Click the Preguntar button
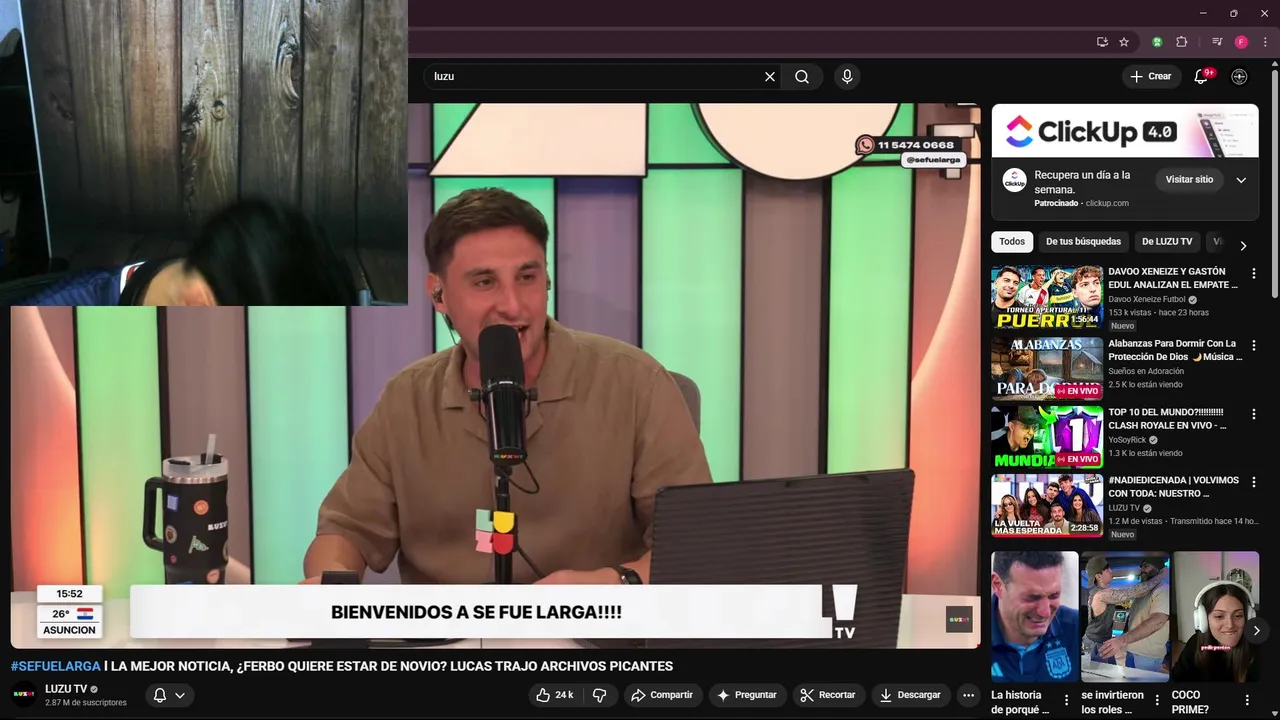 coord(747,695)
